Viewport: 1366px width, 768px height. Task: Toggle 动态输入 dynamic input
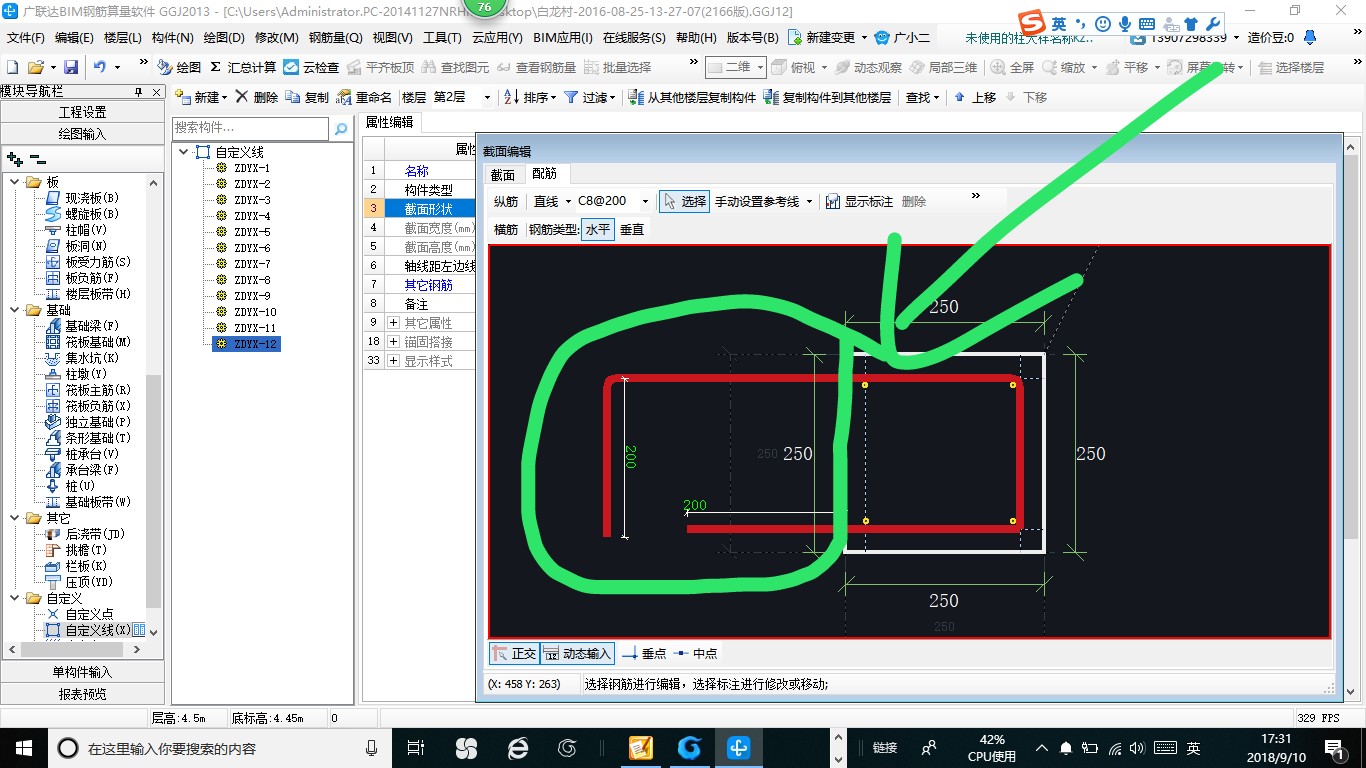pos(577,653)
